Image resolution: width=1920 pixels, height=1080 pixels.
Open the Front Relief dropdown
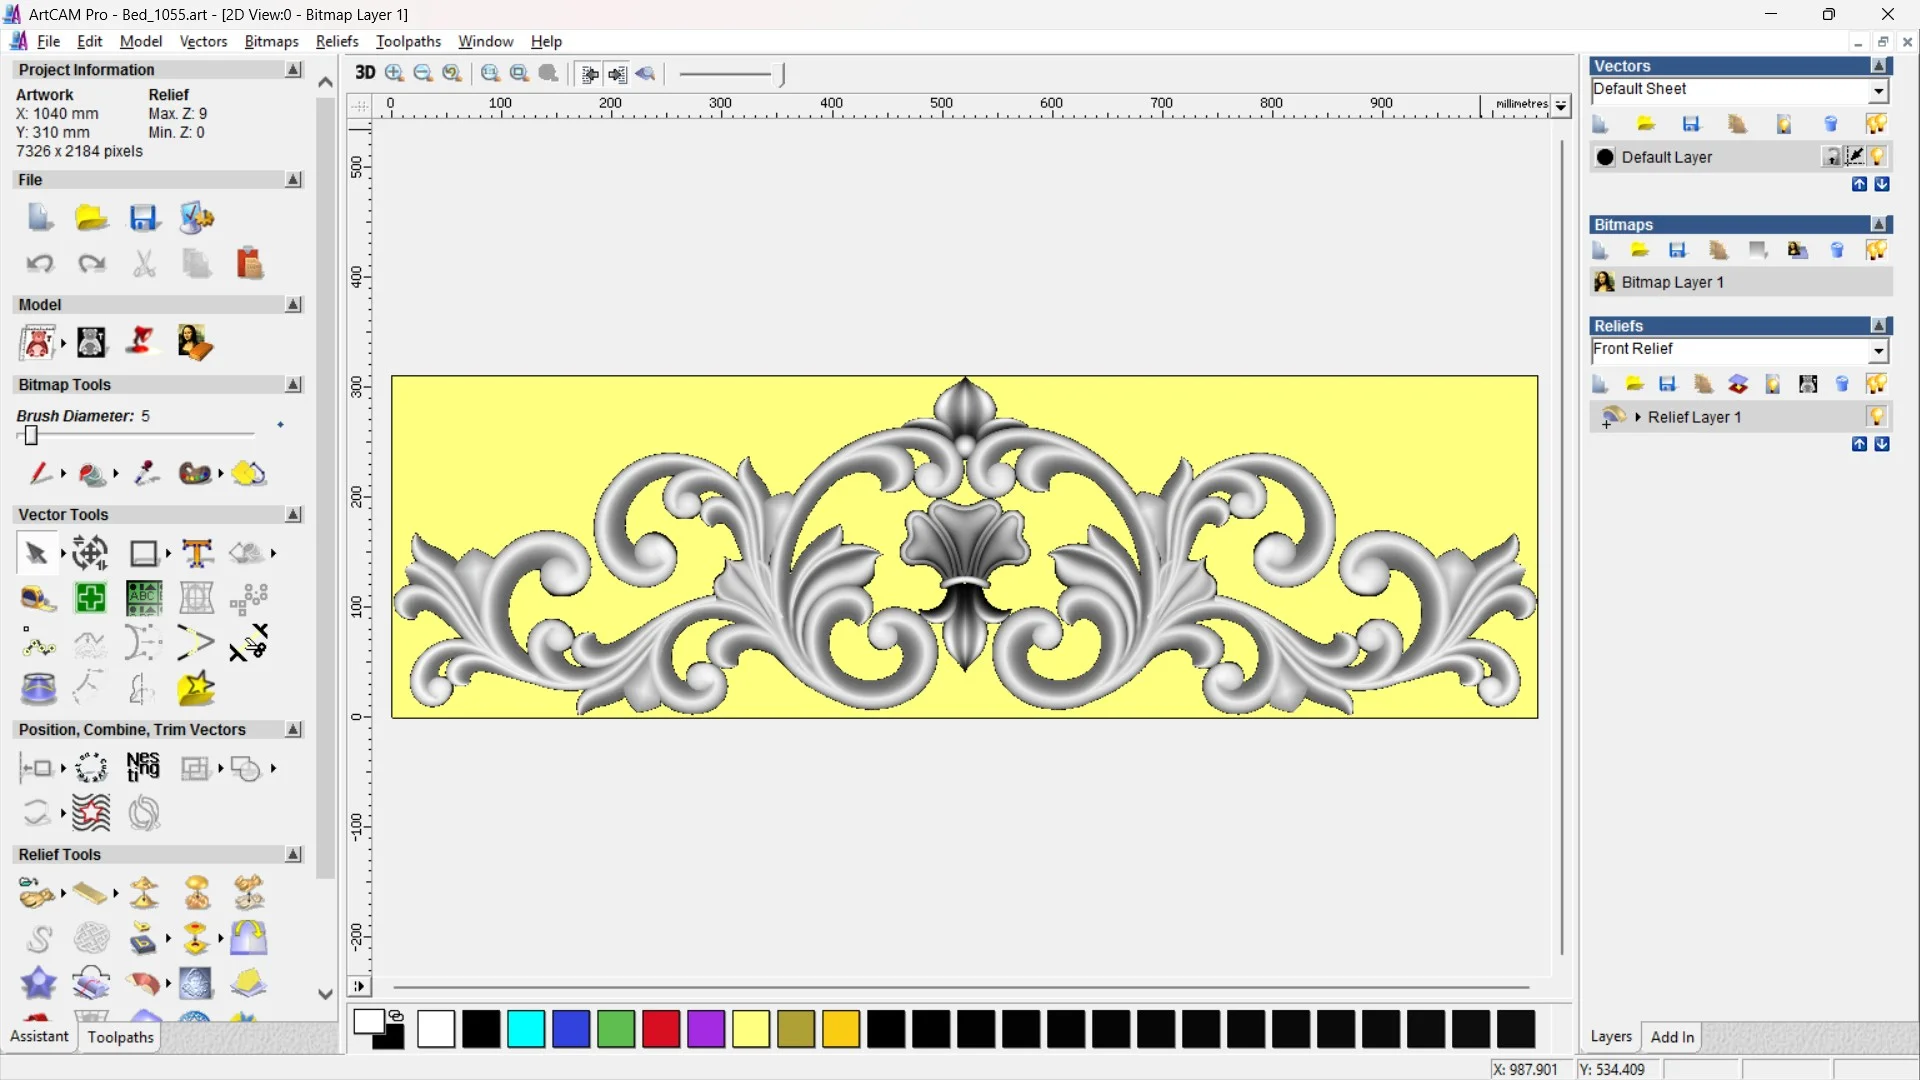point(1878,350)
